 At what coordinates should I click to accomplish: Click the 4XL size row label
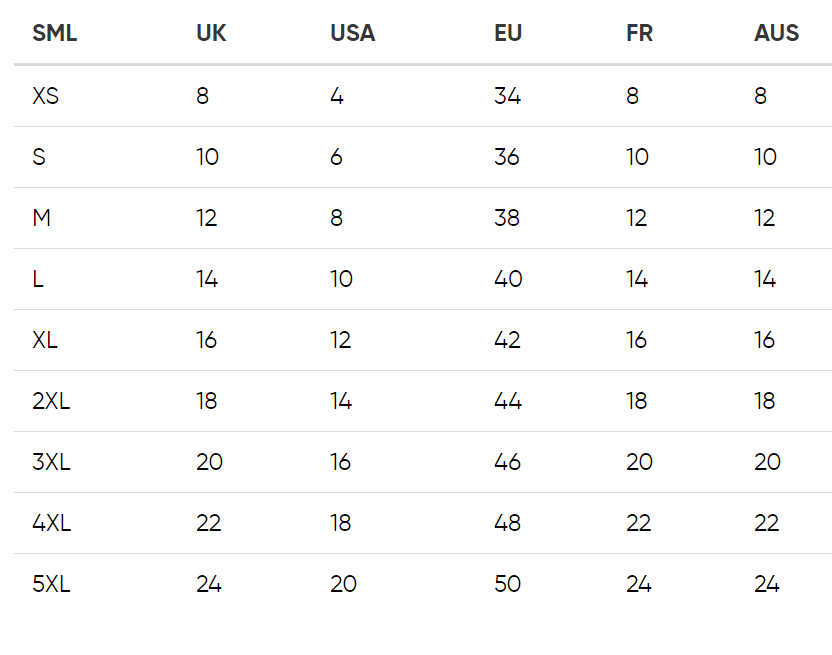[x=51, y=523]
